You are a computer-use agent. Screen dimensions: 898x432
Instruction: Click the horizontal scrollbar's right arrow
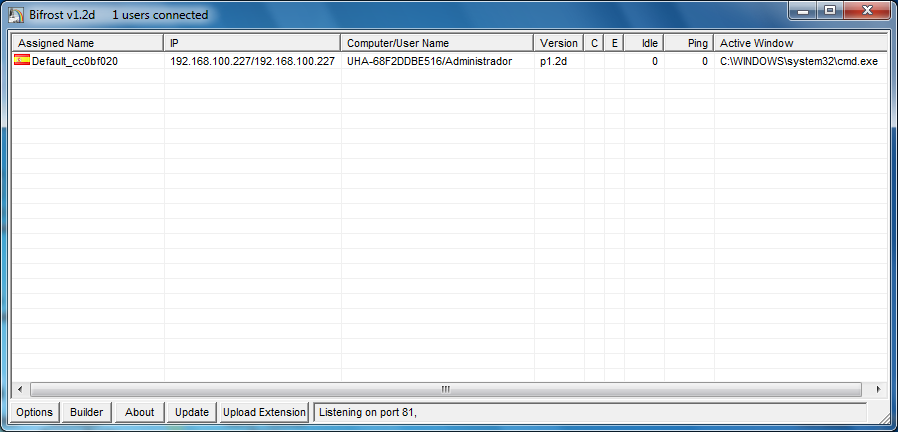tap(878, 389)
